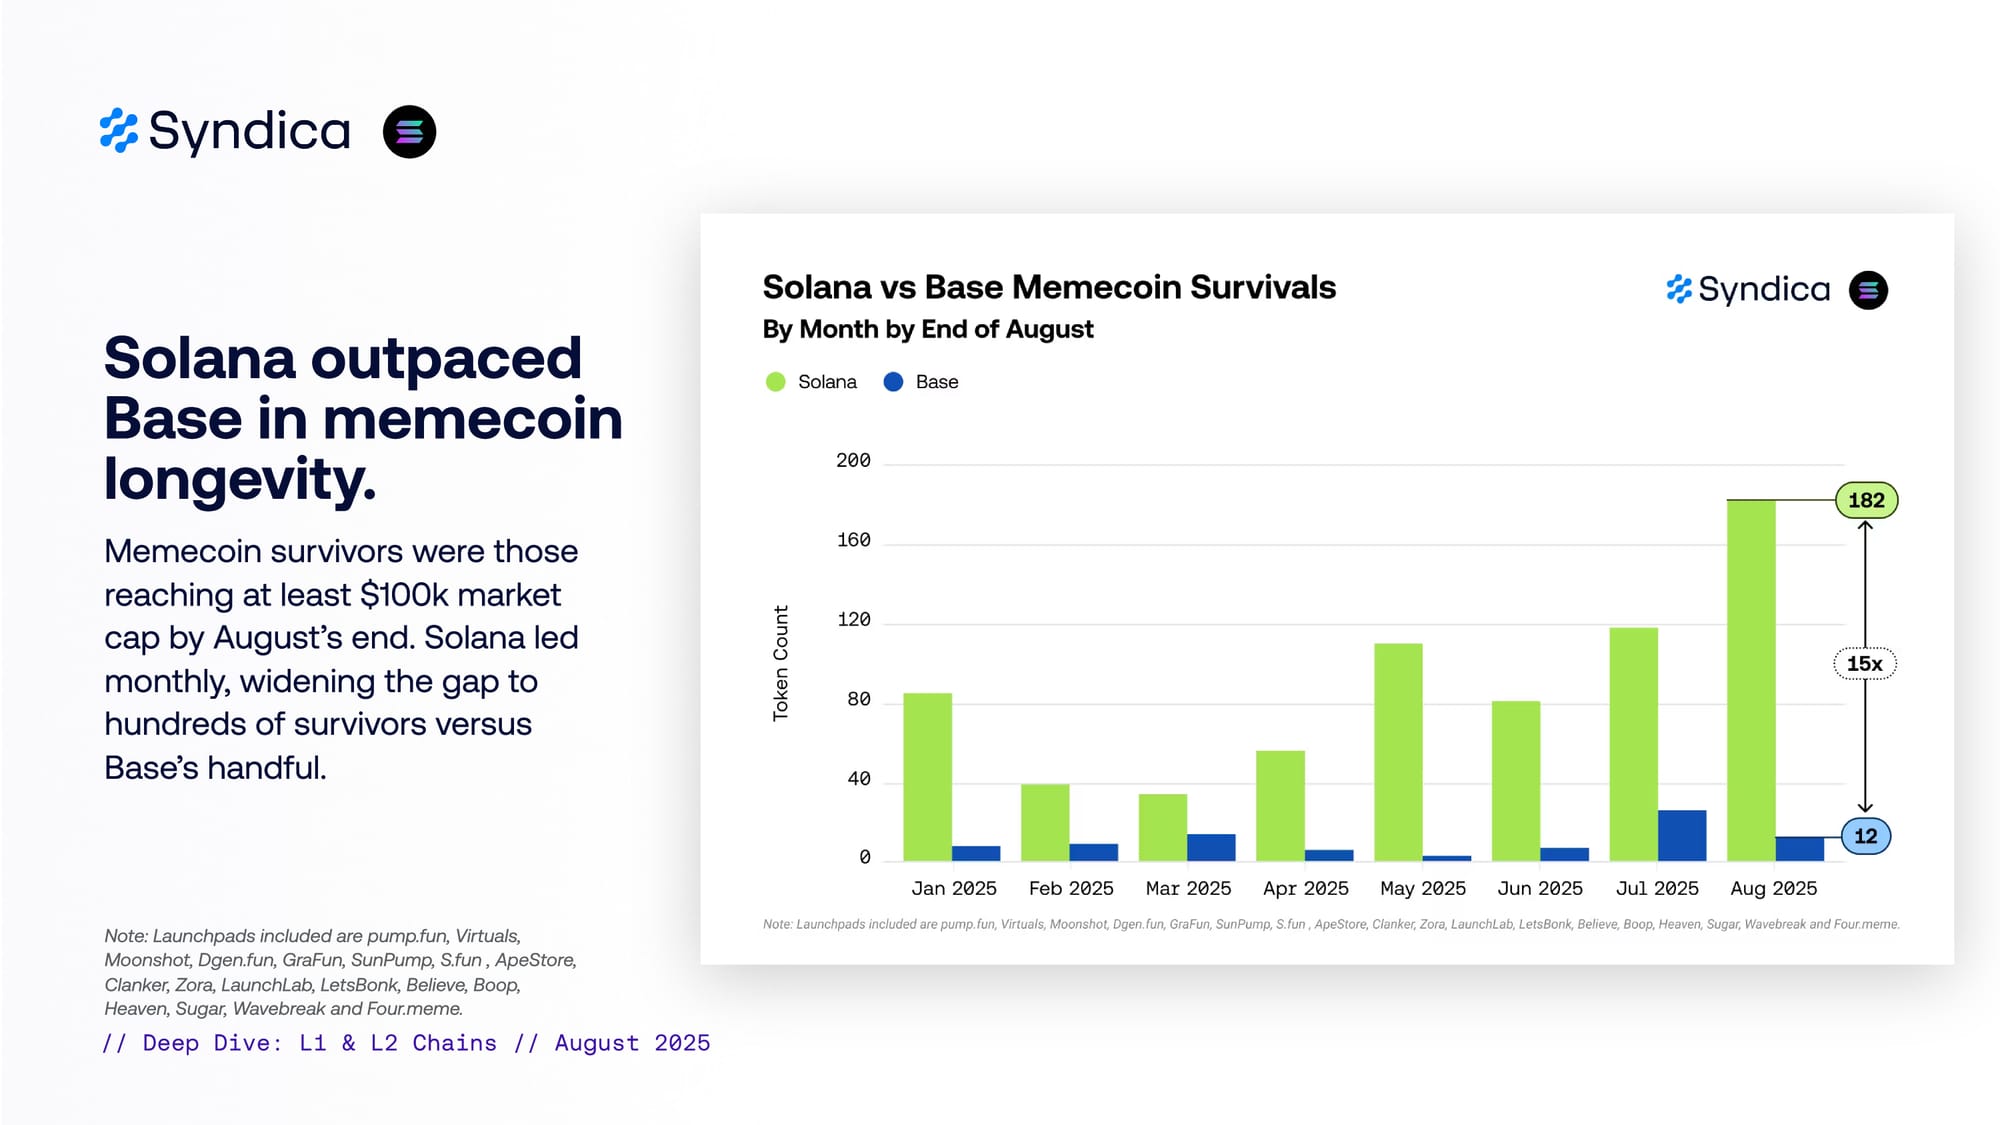Click the Solana logo beside the top-left Syndica wordmark
The height and width of the screenshot is (1125, 2000).
pyautogui.click(x=410, y=132)
